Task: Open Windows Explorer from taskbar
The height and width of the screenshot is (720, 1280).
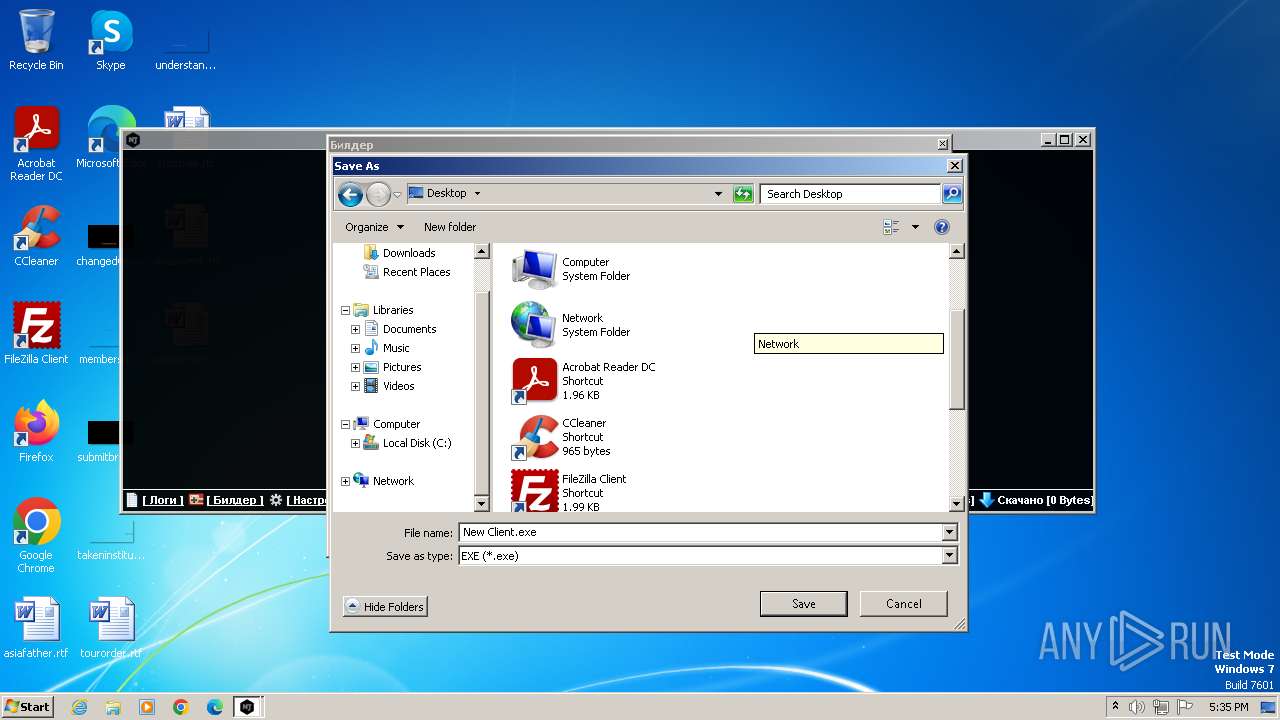Action: coord(113,707)
